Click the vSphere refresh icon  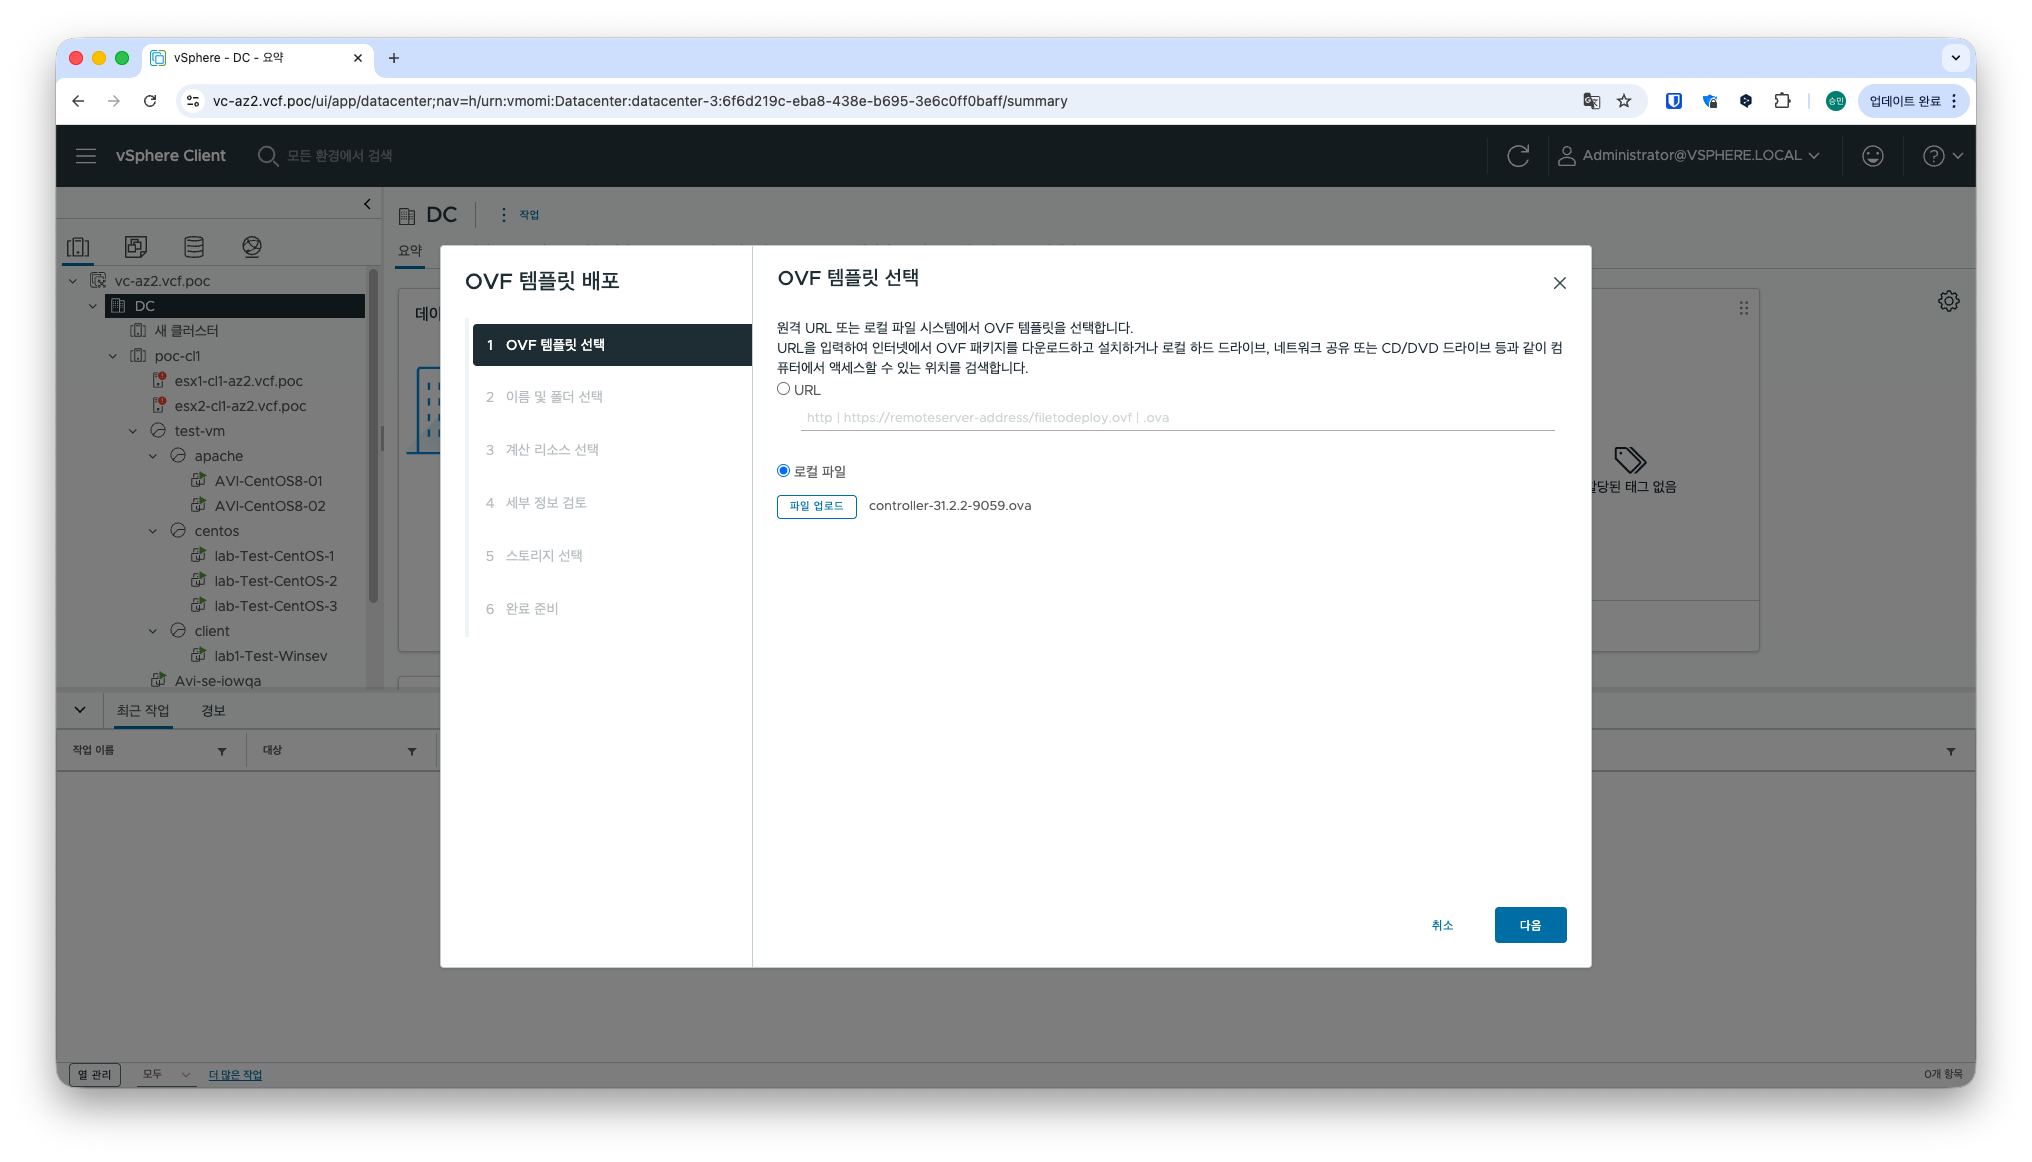[x=1518, y=156]
